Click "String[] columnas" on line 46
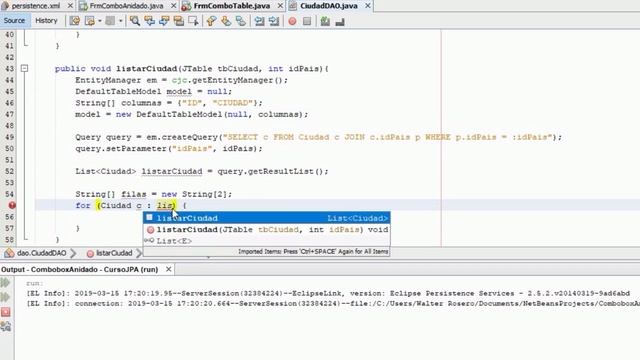640x360 pixels. [118, 103]
